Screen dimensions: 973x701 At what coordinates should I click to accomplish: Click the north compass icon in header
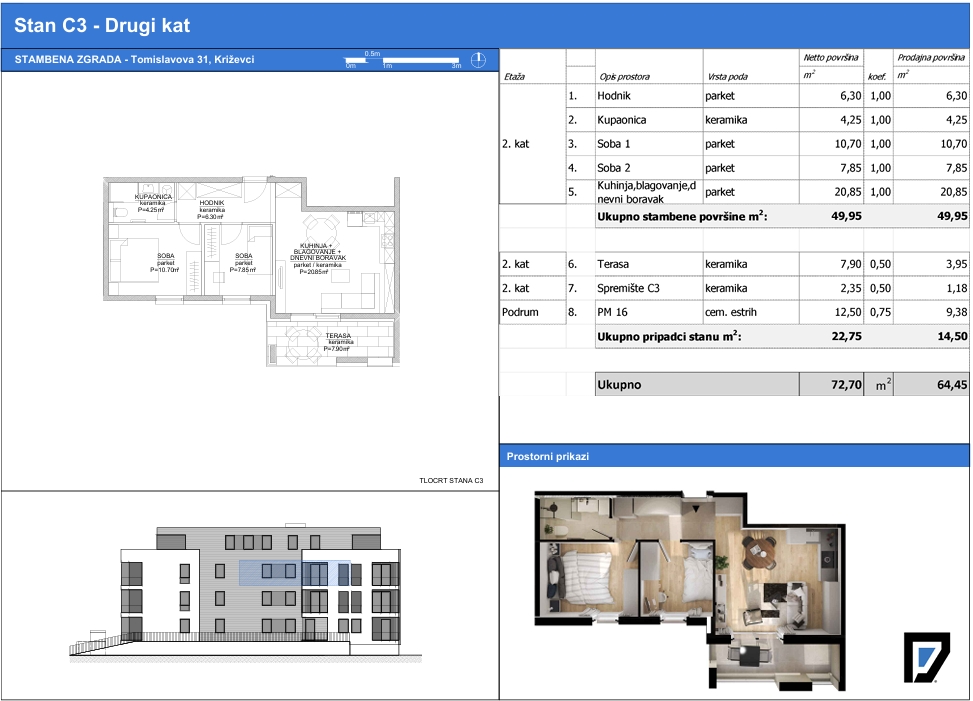(478, 60)
